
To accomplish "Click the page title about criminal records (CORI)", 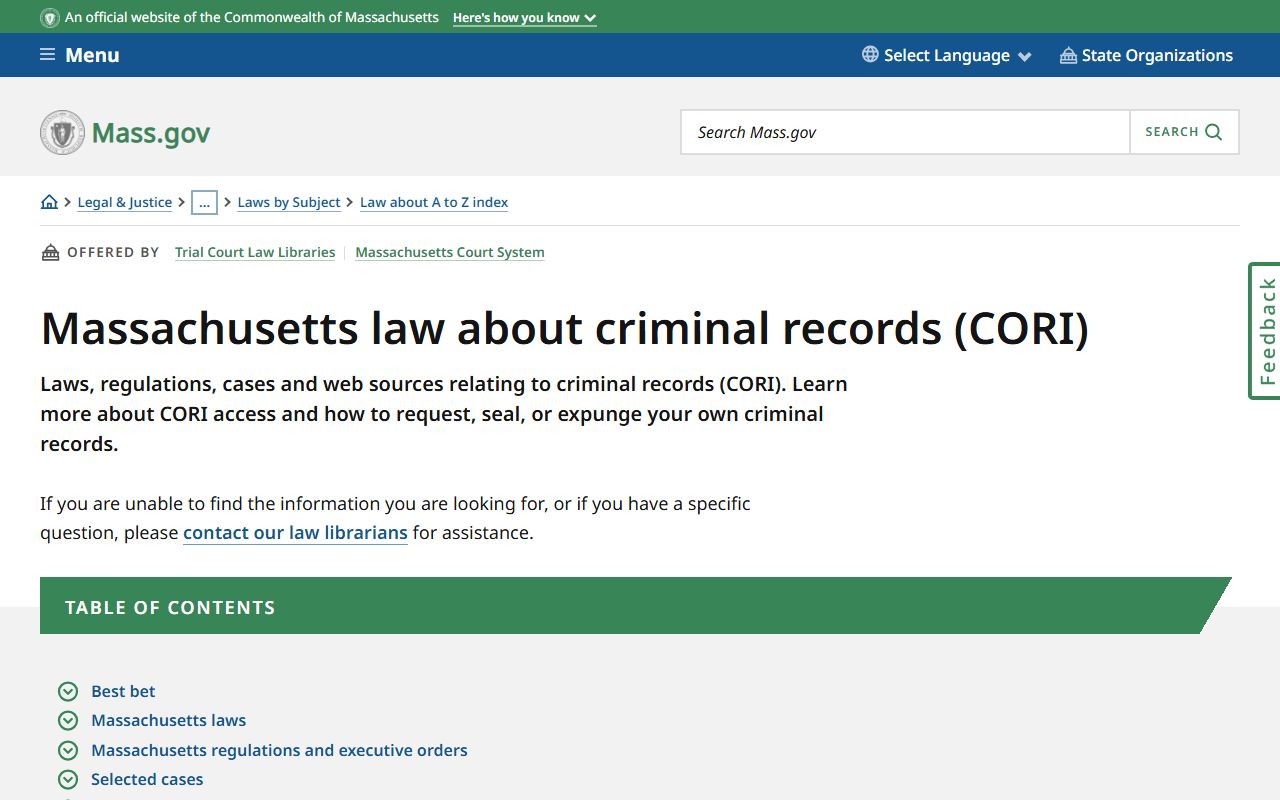I will click(x=564, y=328).
